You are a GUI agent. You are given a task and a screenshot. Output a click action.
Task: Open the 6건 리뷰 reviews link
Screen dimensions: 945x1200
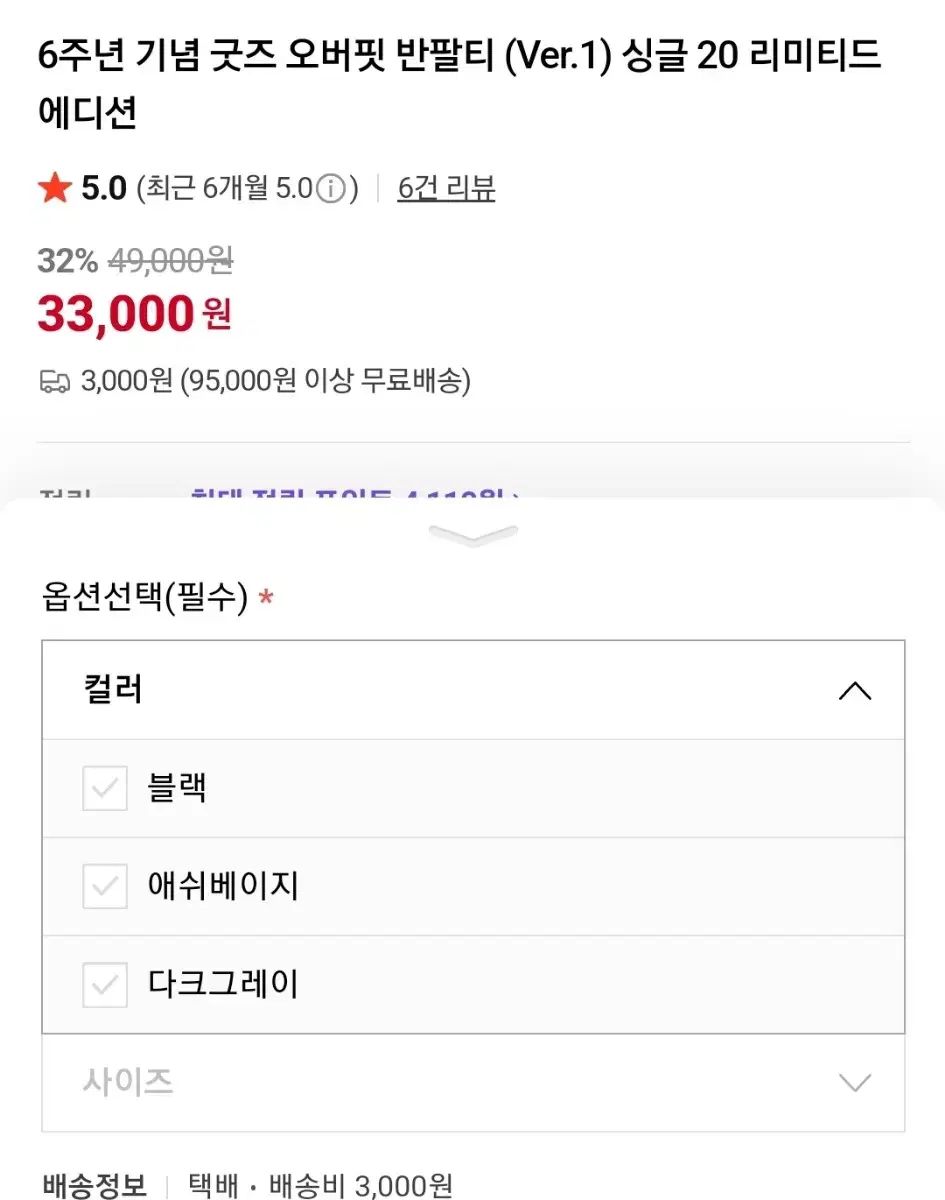(446, 188)
